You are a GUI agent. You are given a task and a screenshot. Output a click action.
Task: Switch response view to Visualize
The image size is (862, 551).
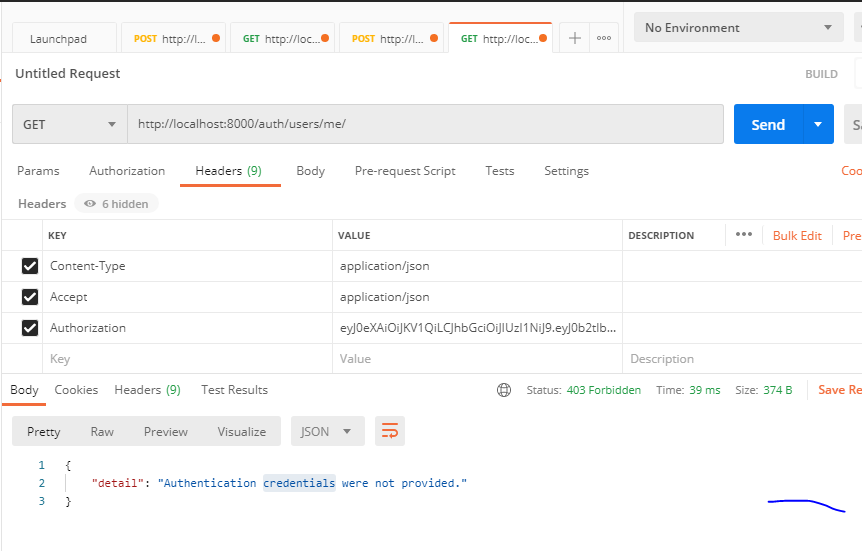coord(241,432)
